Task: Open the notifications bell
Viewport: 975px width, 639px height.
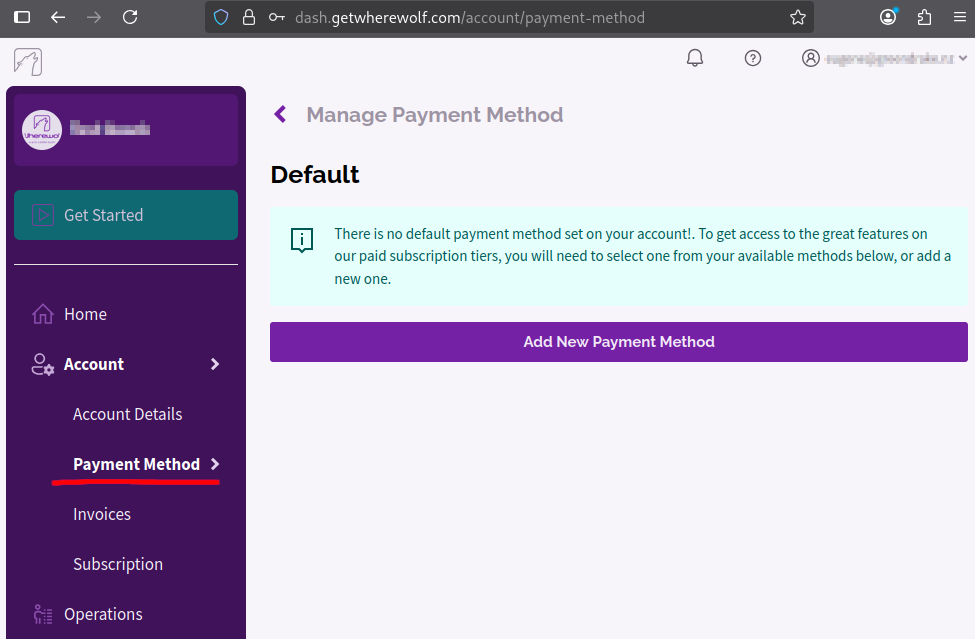Action: tap(695, 58)
